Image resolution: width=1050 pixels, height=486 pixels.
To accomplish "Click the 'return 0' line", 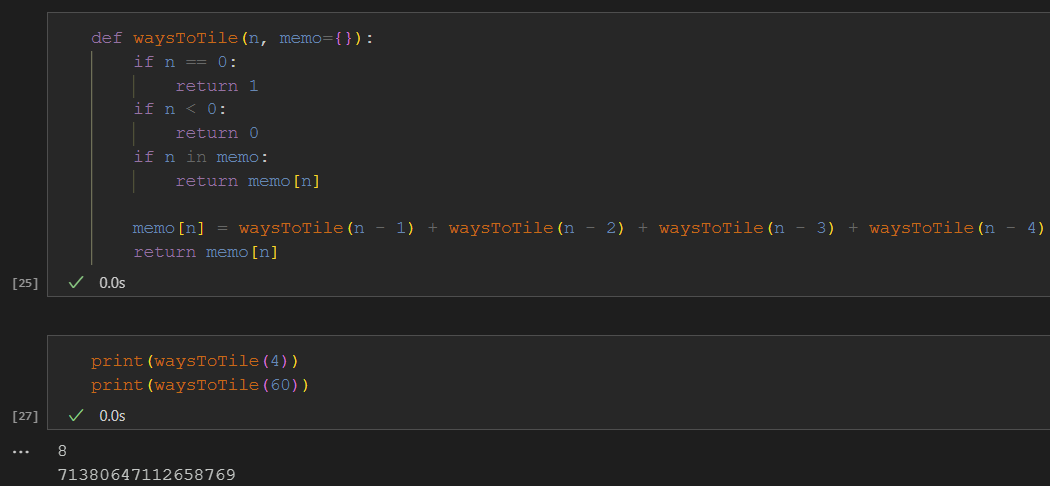I will click(x=217, y=133).
